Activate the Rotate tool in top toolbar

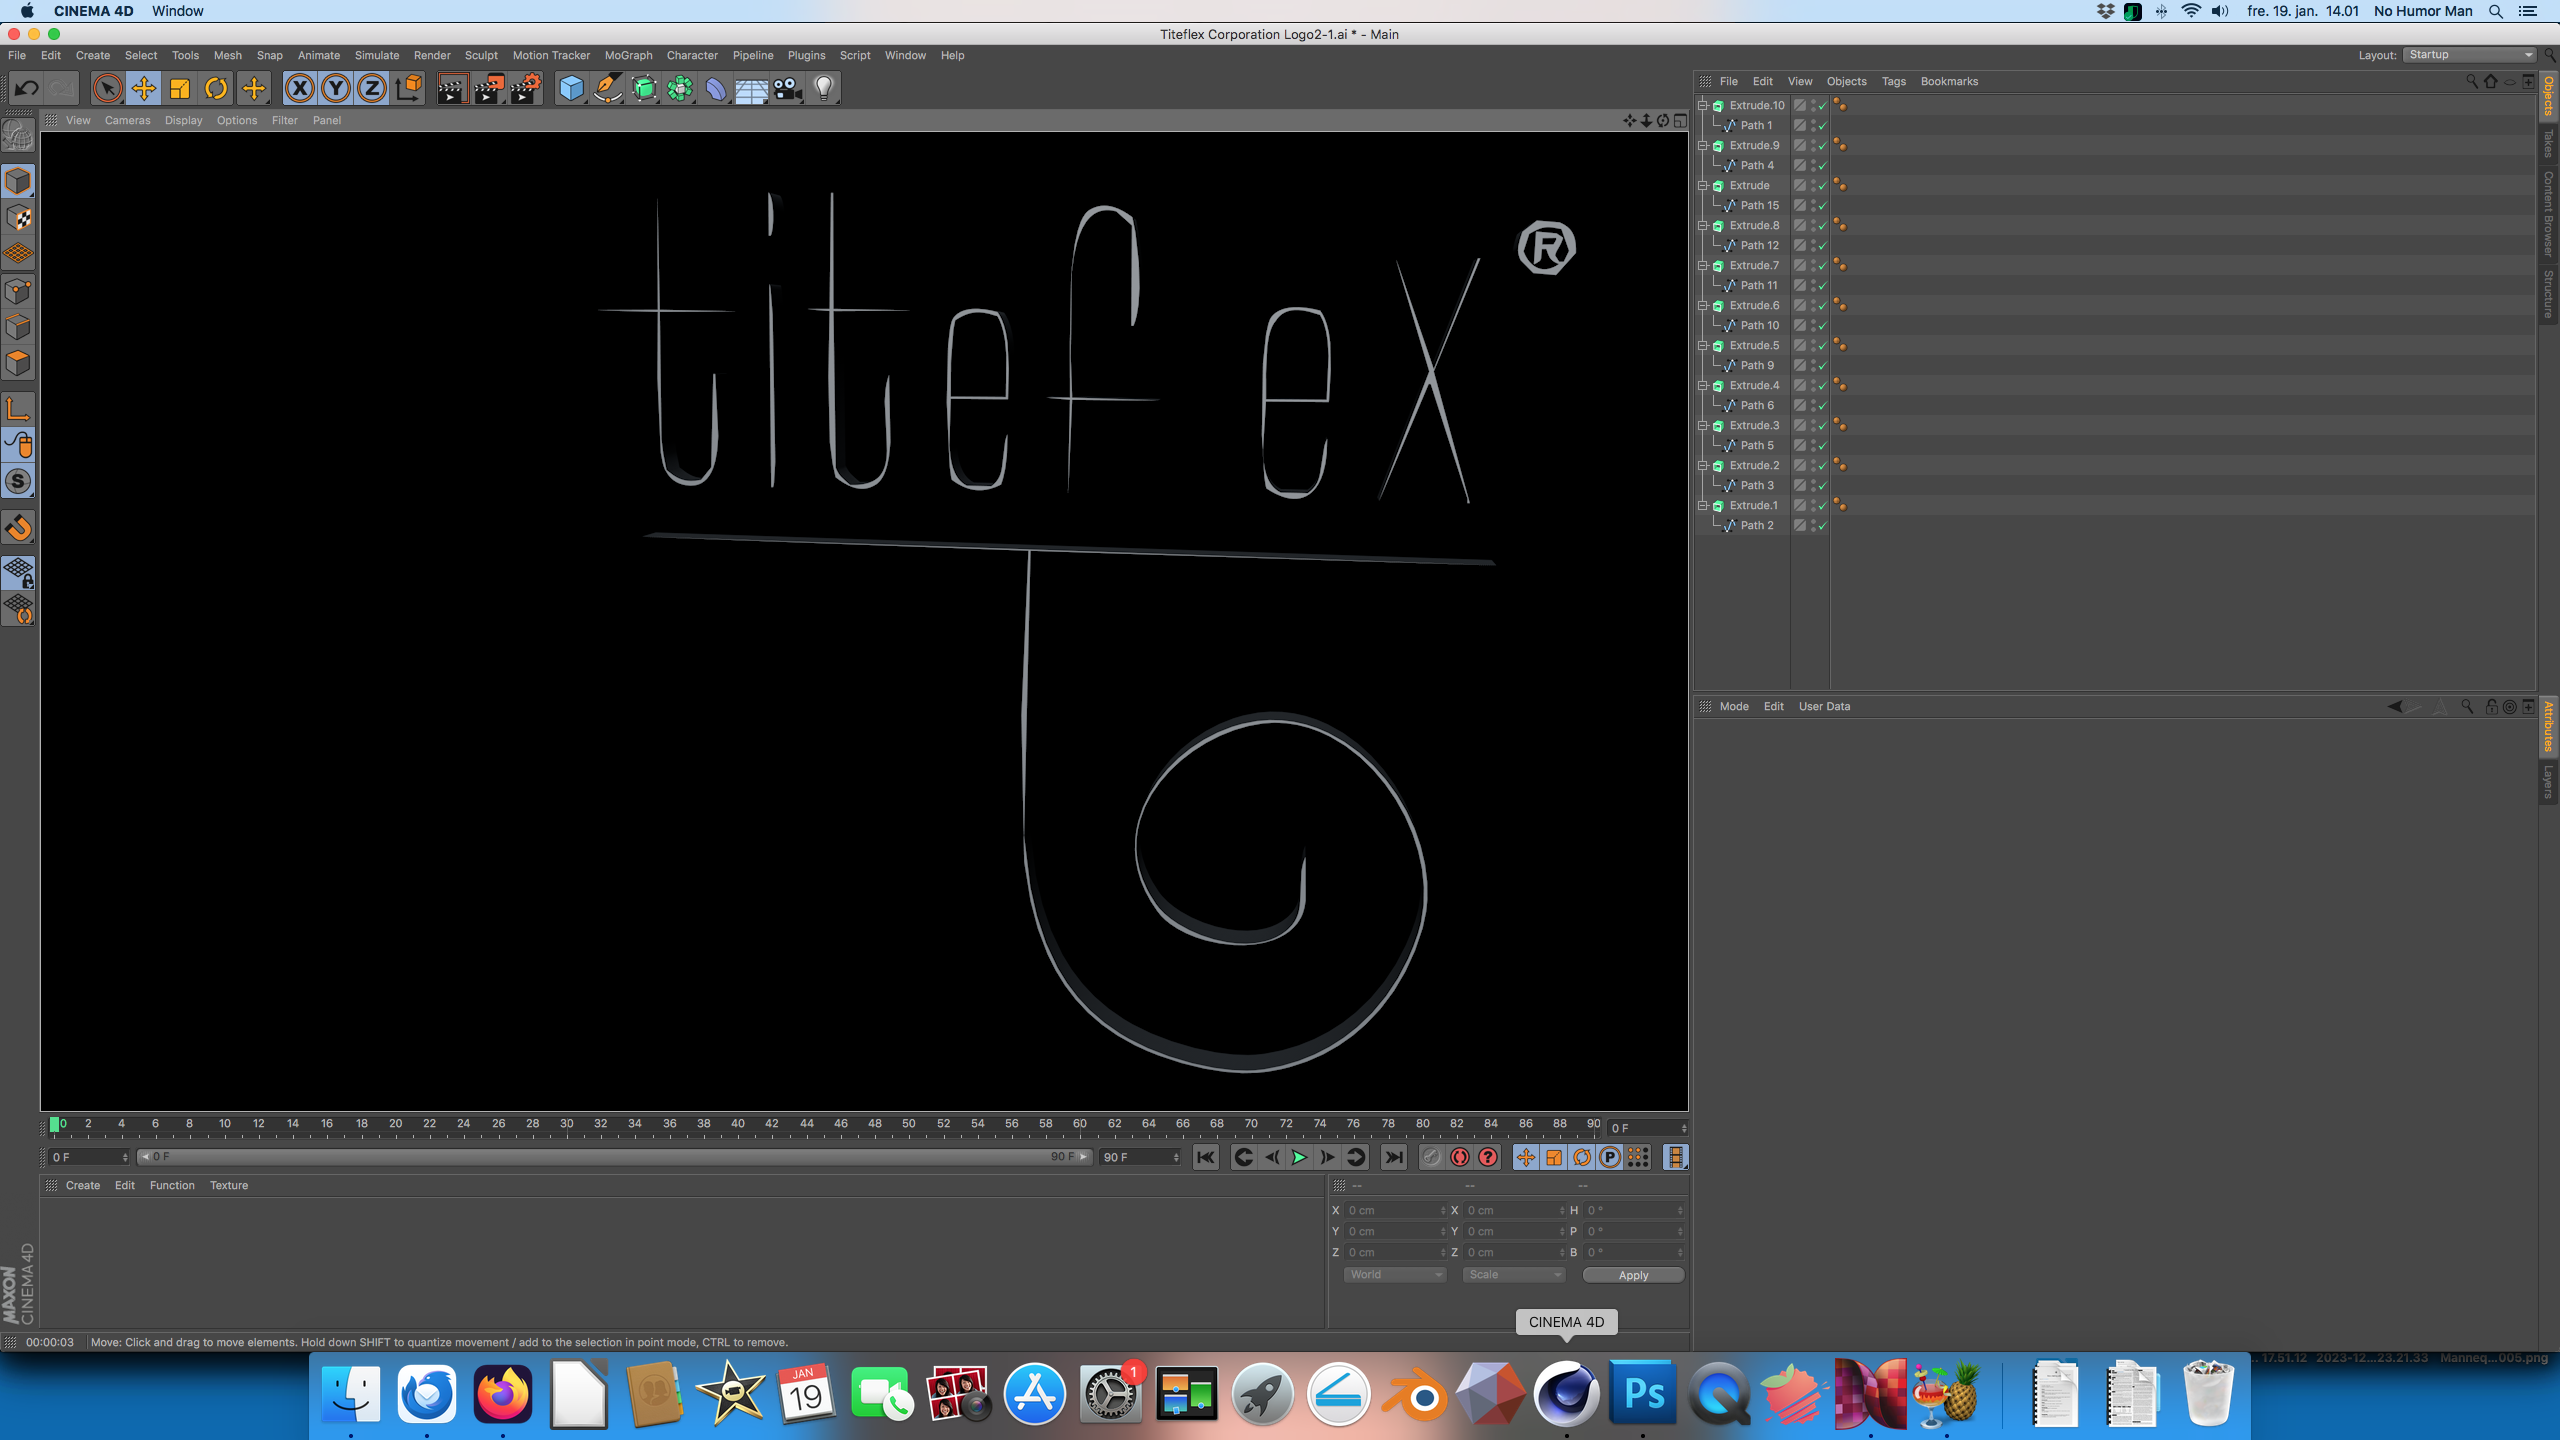(216, 88)
